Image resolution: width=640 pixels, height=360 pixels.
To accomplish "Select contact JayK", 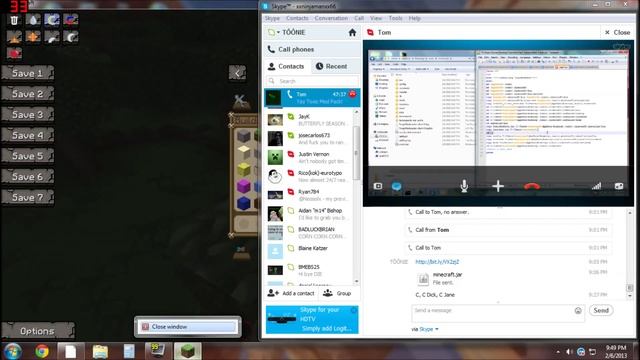I will click(309, 120).
